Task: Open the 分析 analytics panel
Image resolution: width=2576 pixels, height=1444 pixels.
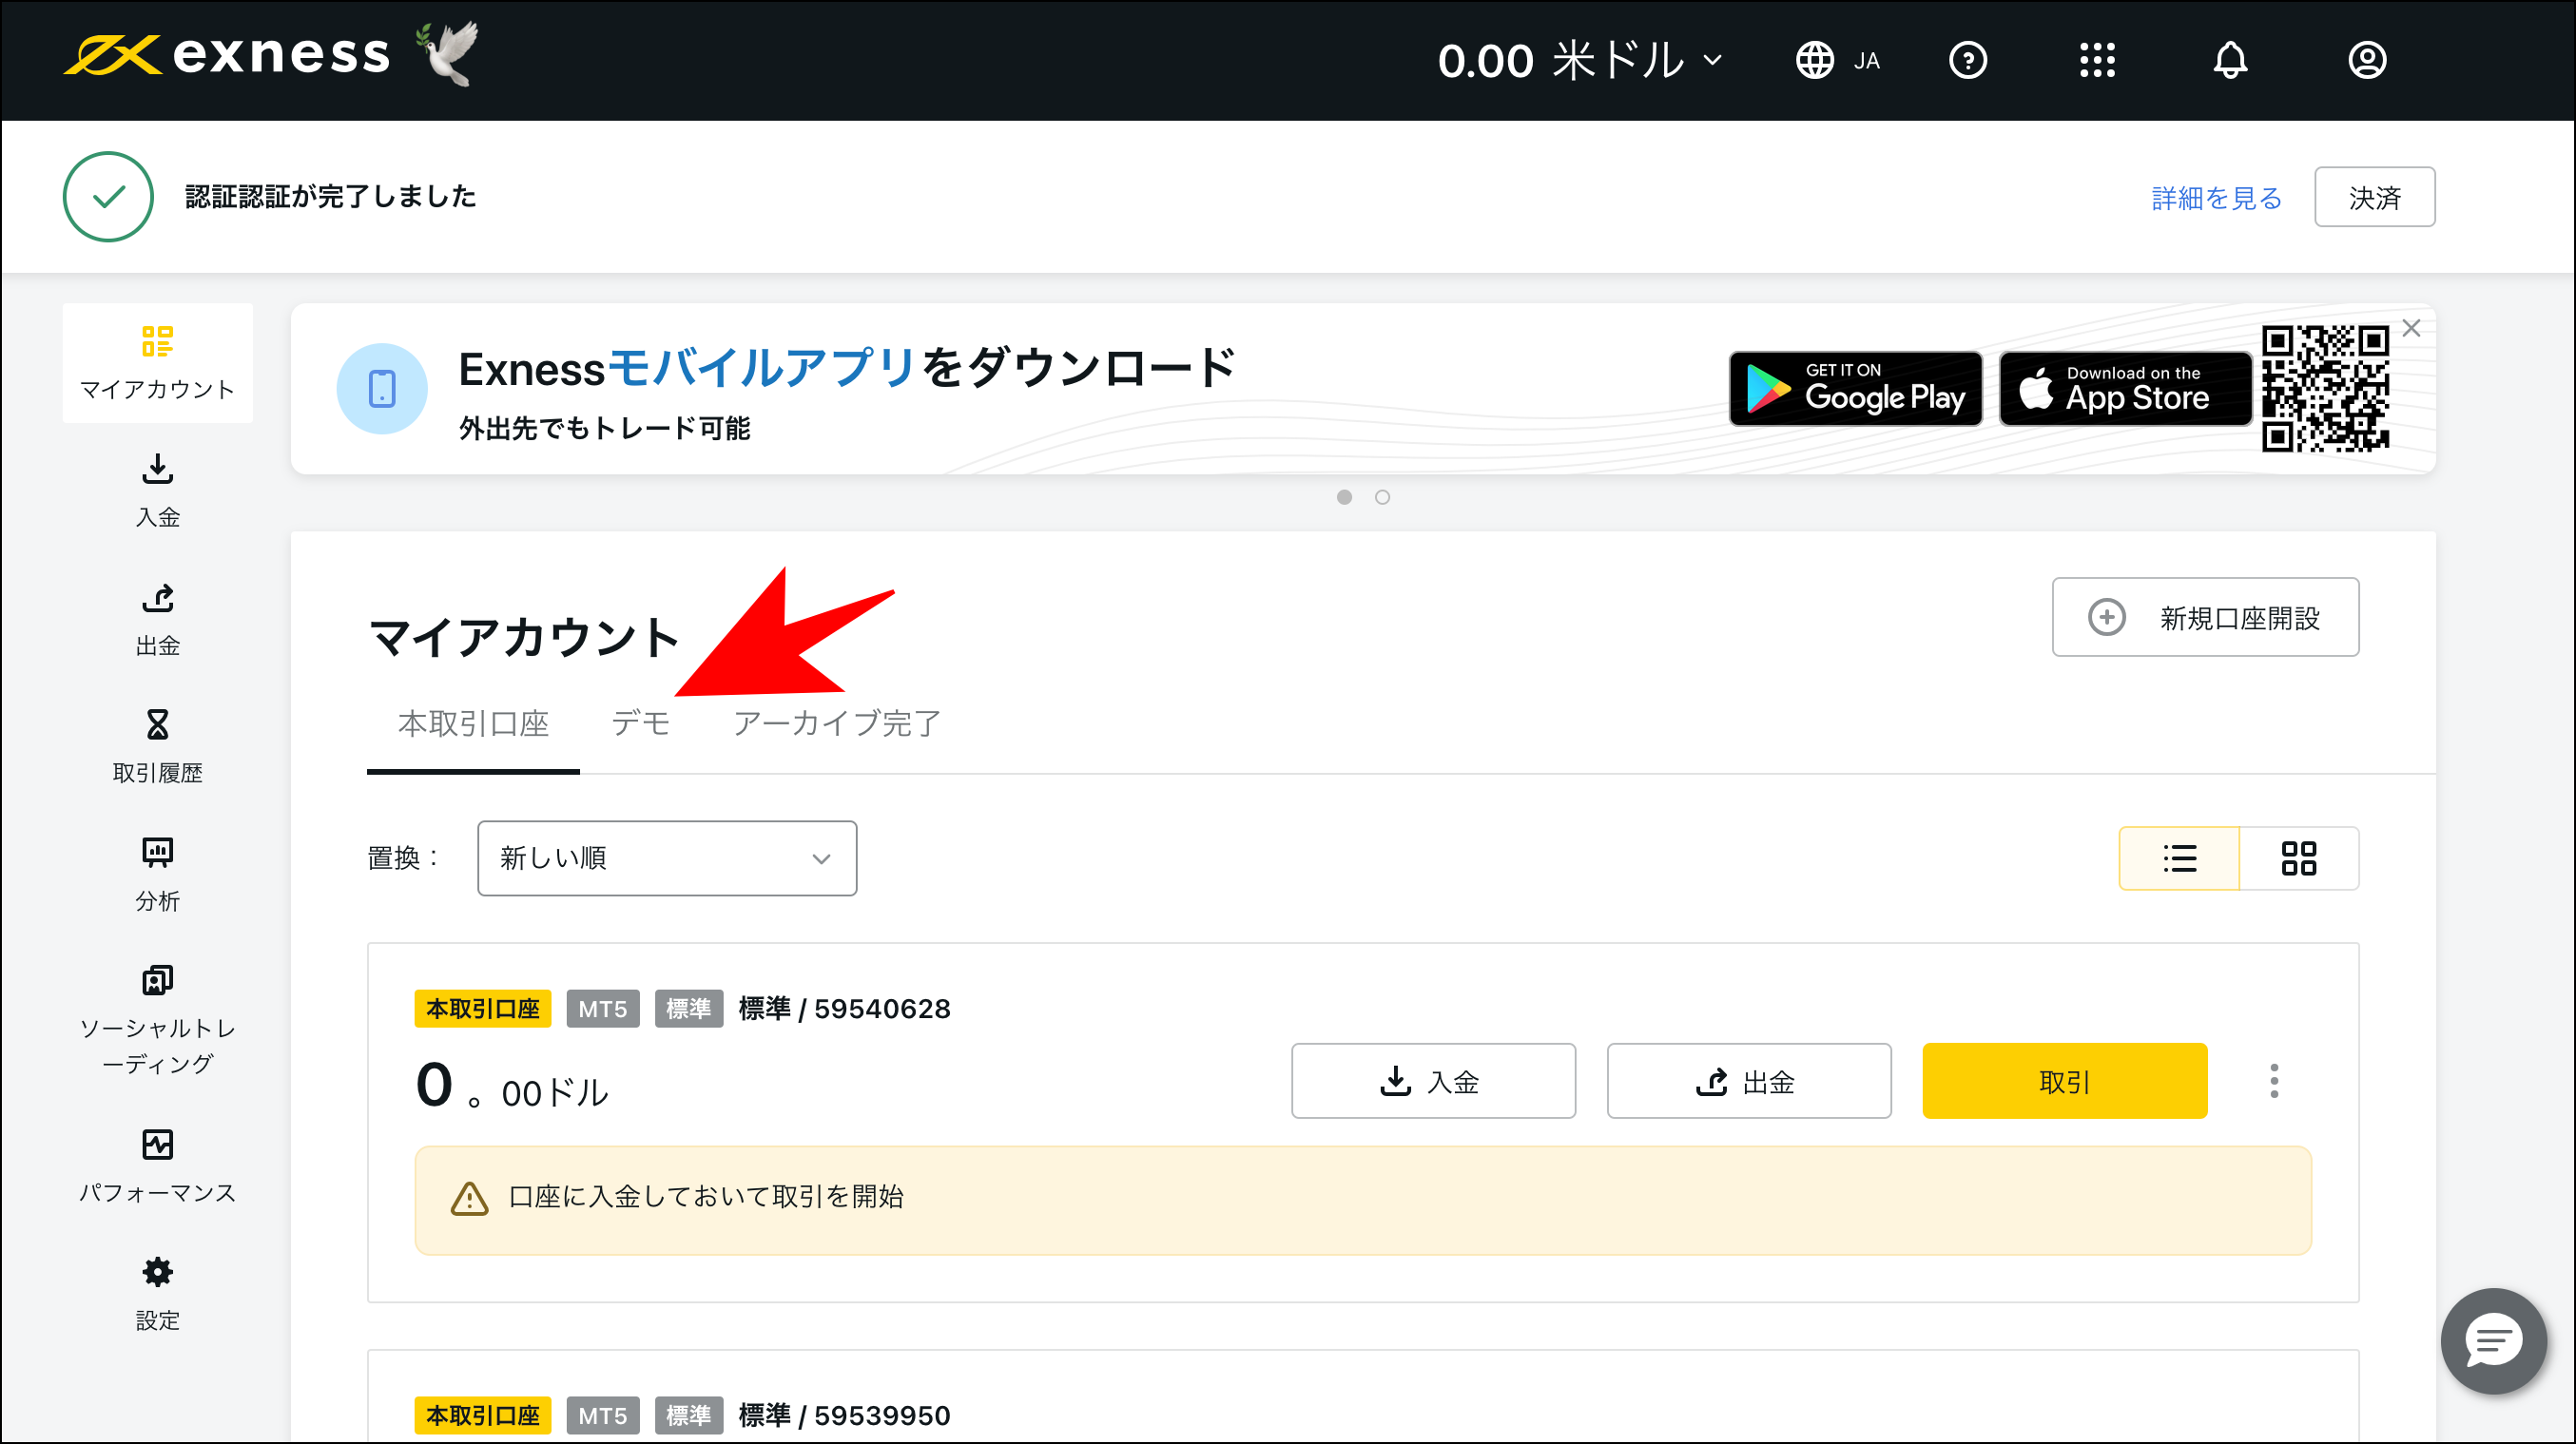Action: [157, 872]
